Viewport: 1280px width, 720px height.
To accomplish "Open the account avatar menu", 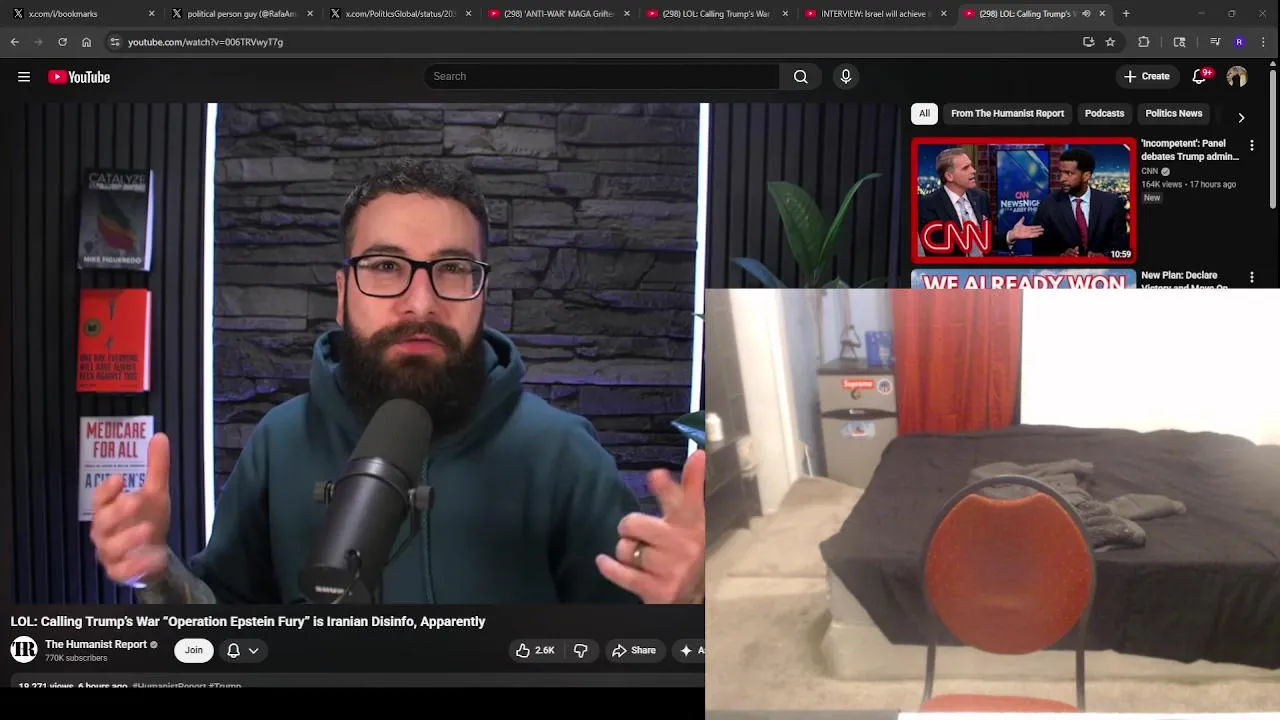I will tap(1237, 77).
